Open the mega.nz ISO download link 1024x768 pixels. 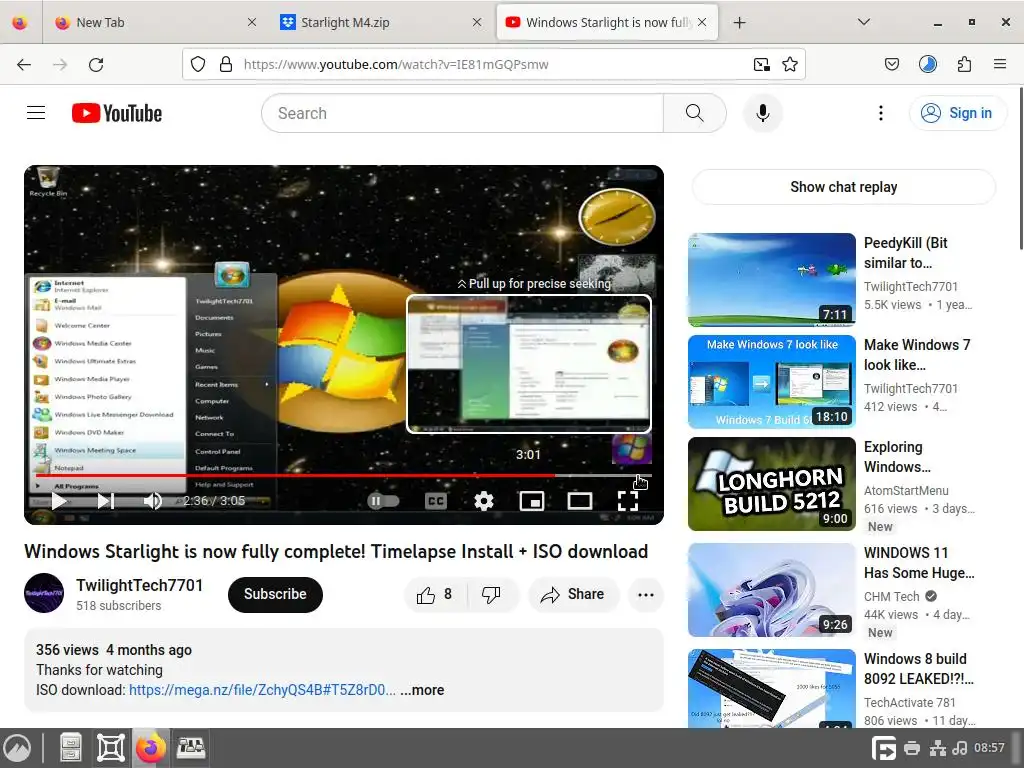click(262, 690)
